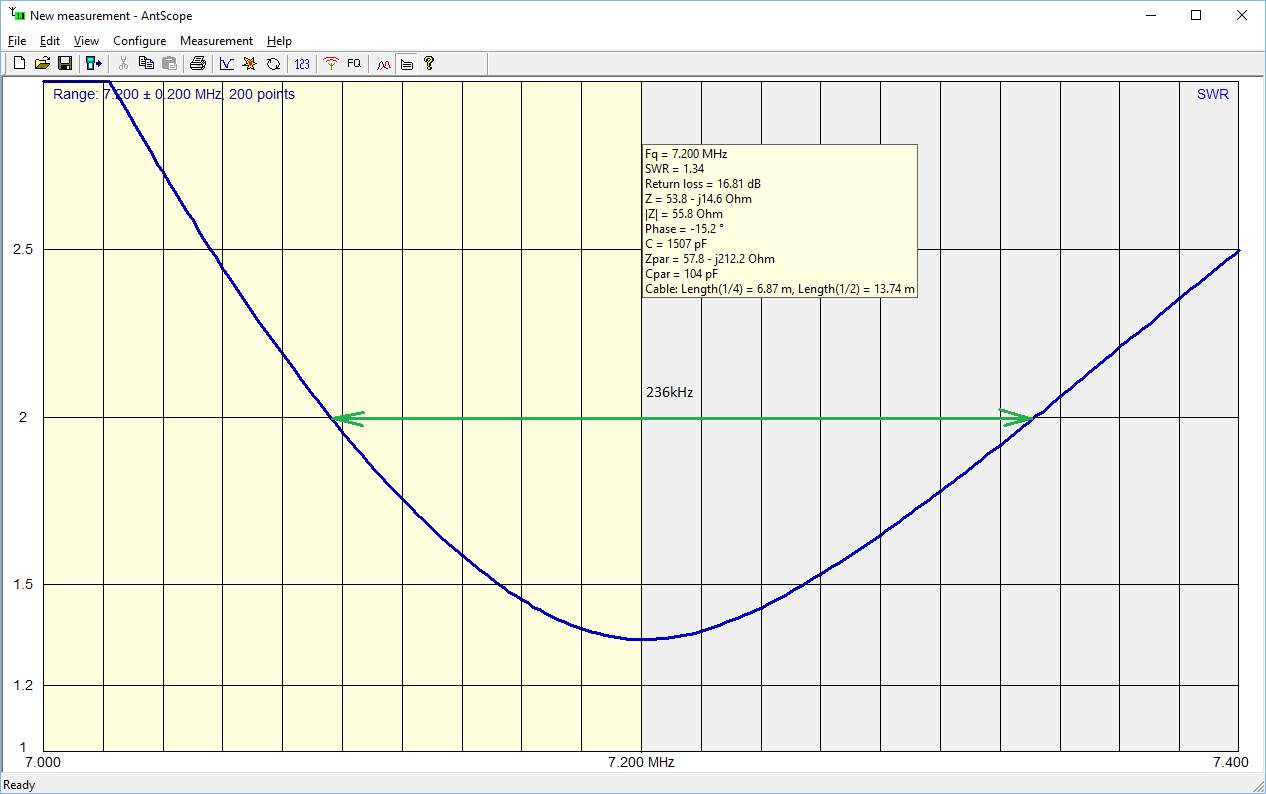Screen dimensions: 1266x794
Task: Click the blue 123 numbers icon
Action: point(302,64)
